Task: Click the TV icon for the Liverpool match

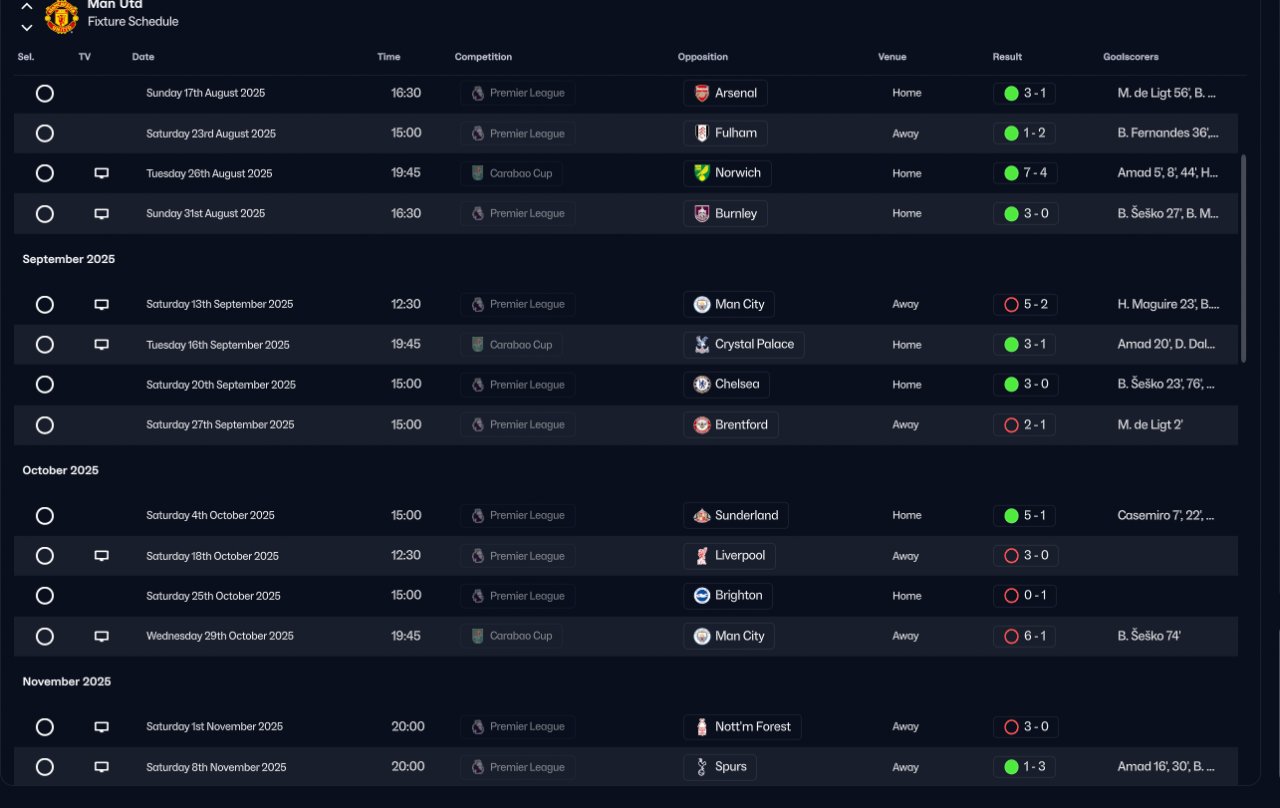Action: (101, 555)
